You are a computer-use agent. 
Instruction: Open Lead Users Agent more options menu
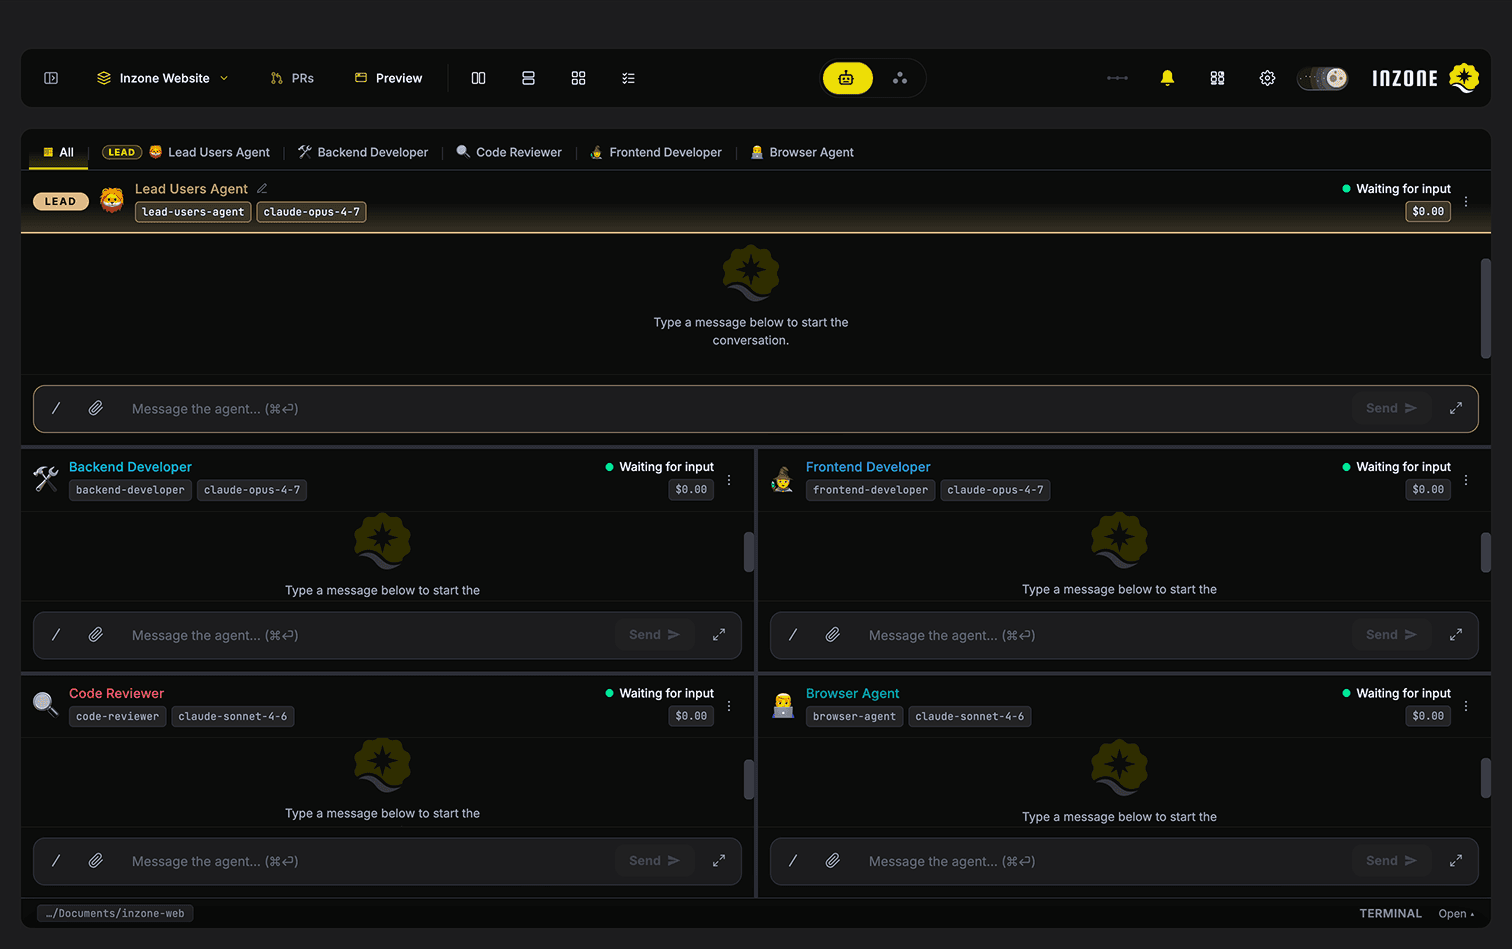coord(1466,201)
